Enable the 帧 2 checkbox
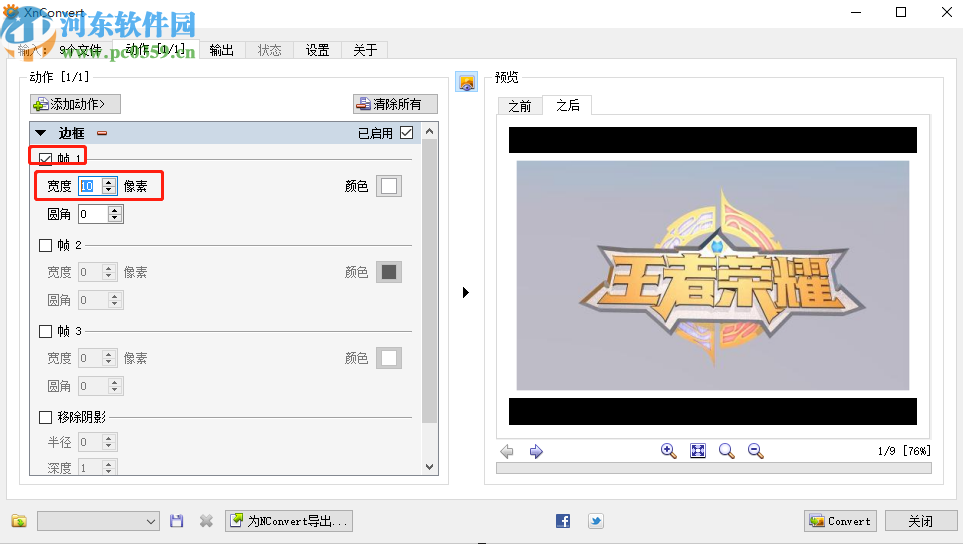963x544 pixels. point(45,245)
